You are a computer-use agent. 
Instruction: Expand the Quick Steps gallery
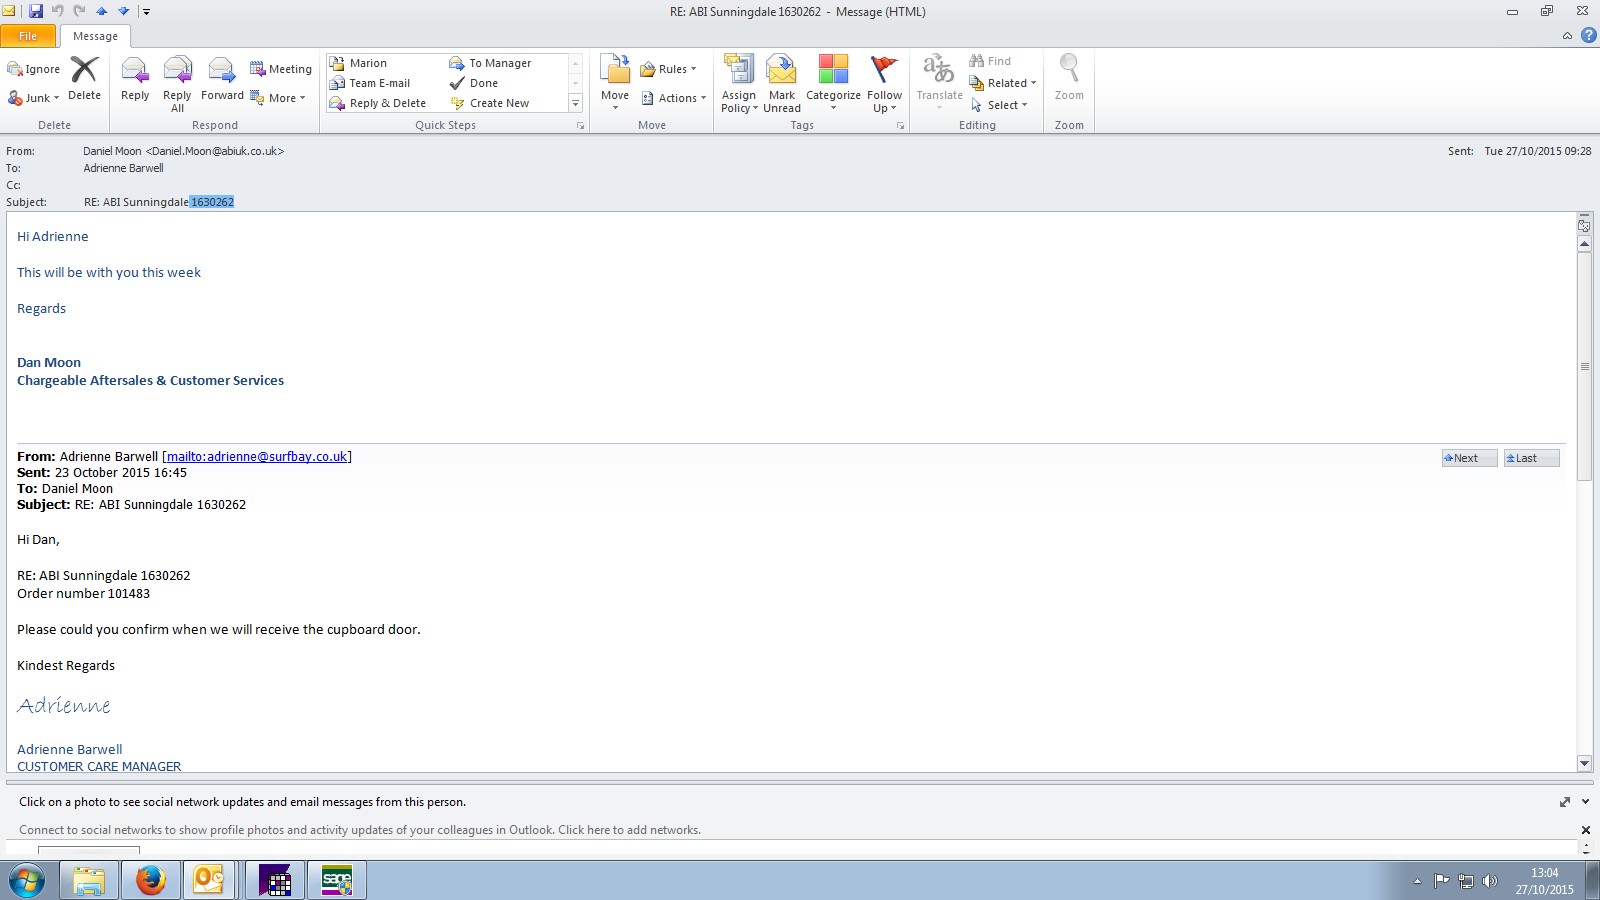click(575, 103)
